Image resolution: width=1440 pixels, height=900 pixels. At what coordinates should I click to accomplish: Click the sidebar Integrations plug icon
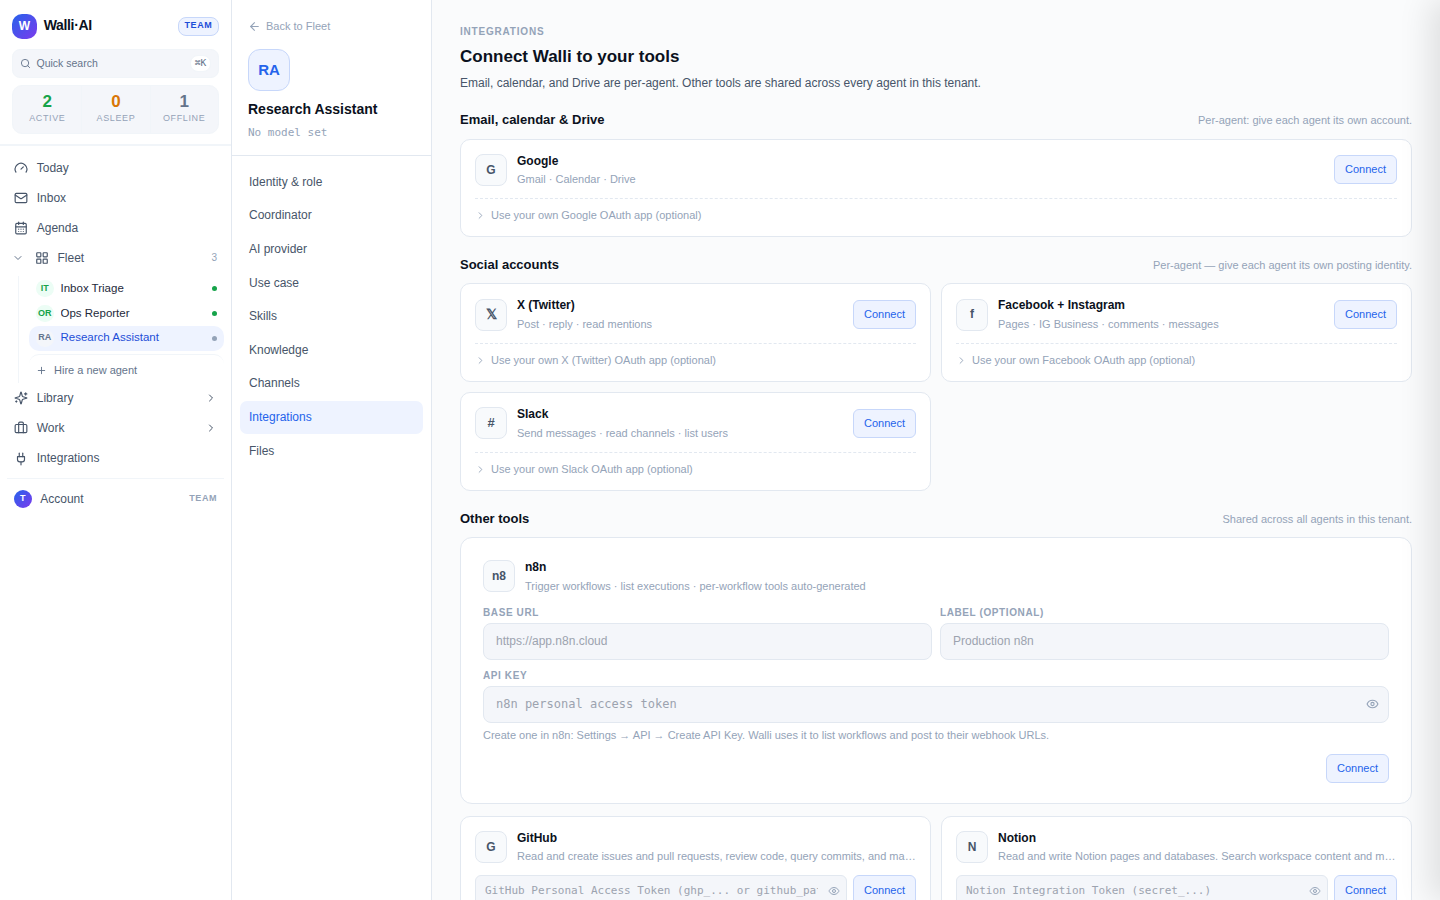pos(21,458)
